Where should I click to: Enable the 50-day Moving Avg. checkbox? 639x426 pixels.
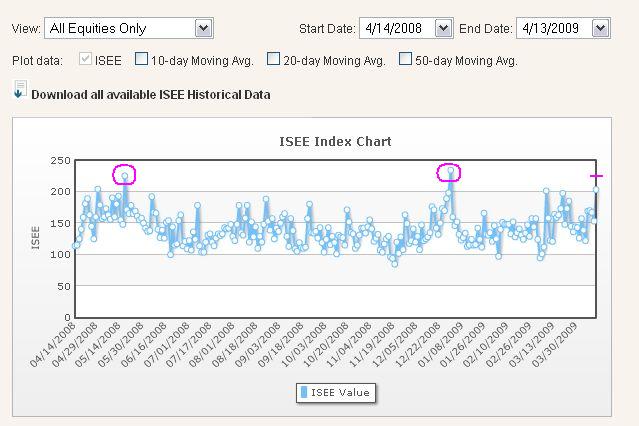[x=405, y=60]
